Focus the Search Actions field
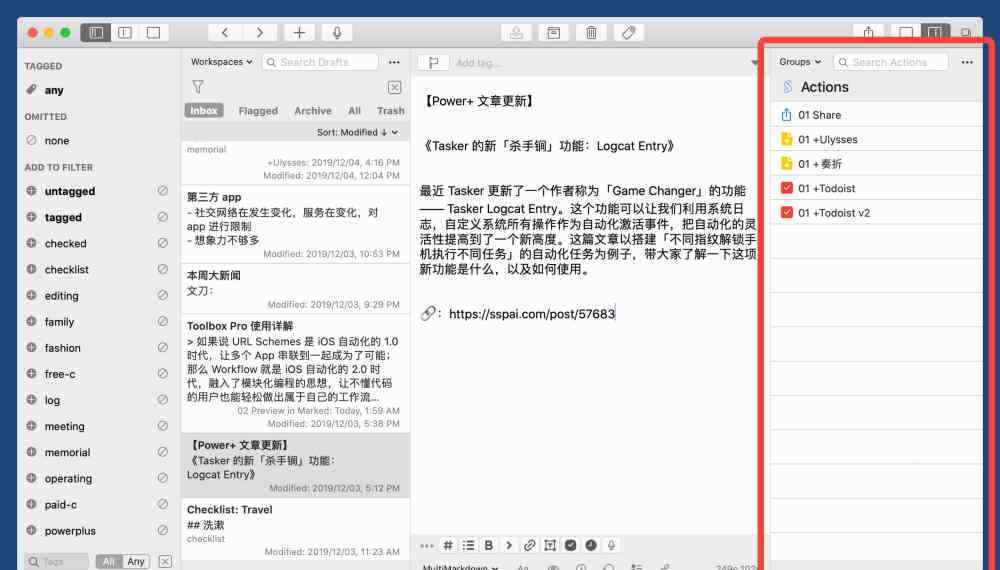Image resolution: width=1000 pixels, height=570 pixels. 891,62
